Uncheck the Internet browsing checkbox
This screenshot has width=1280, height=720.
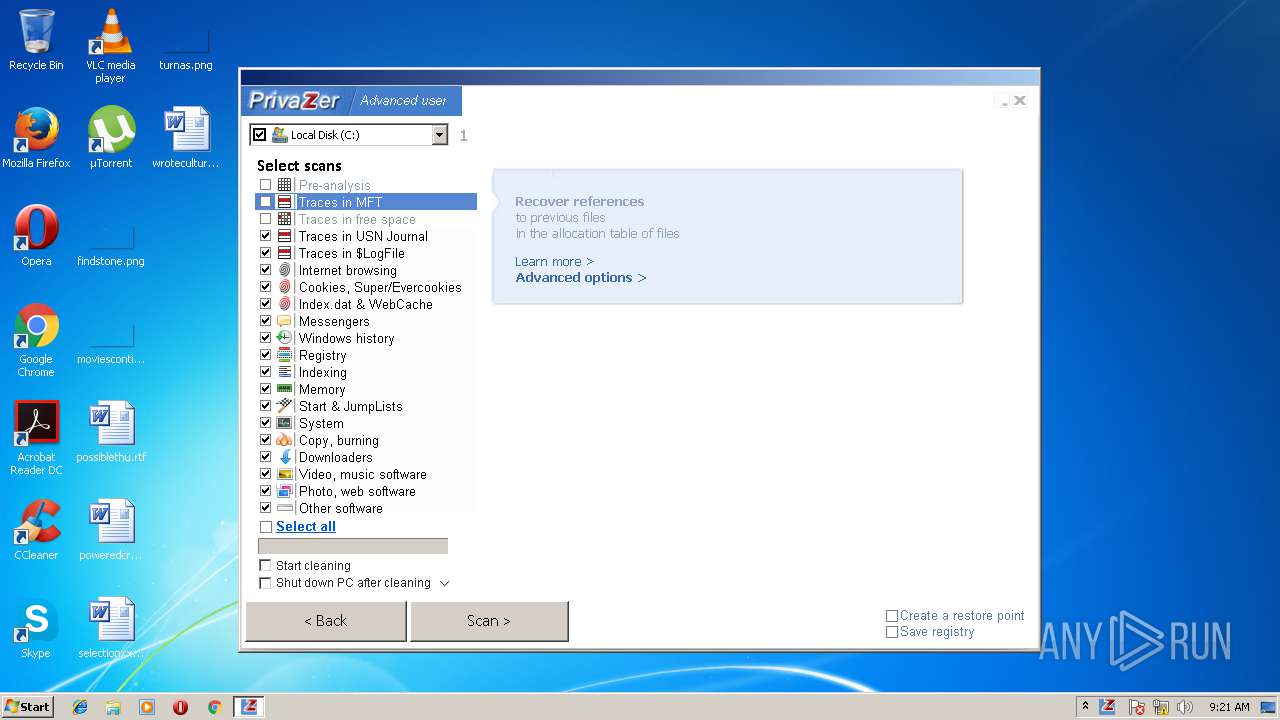tap(265, 270)
